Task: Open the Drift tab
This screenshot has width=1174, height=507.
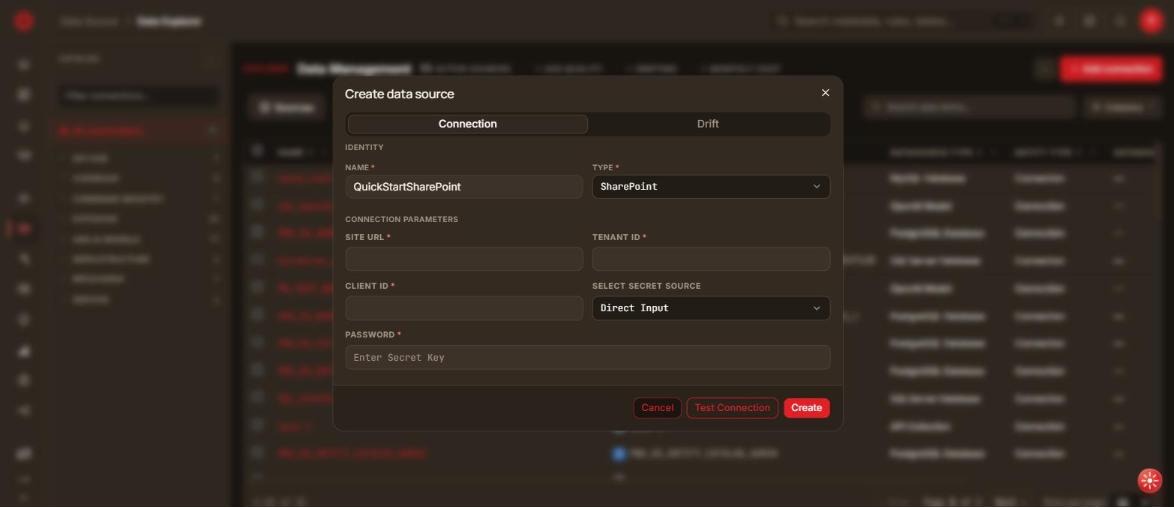Action: (x=708, y=124)
